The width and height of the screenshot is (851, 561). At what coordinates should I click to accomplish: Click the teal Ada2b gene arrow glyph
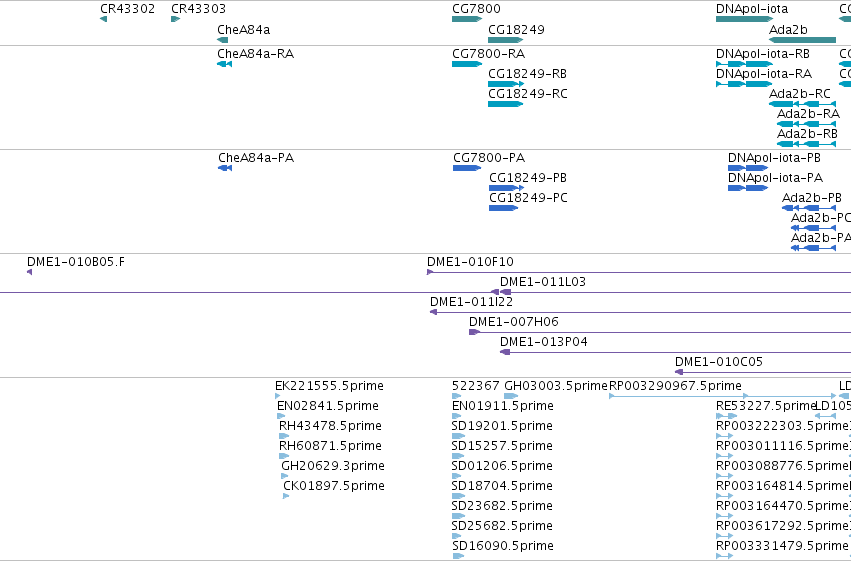(803, 40)
